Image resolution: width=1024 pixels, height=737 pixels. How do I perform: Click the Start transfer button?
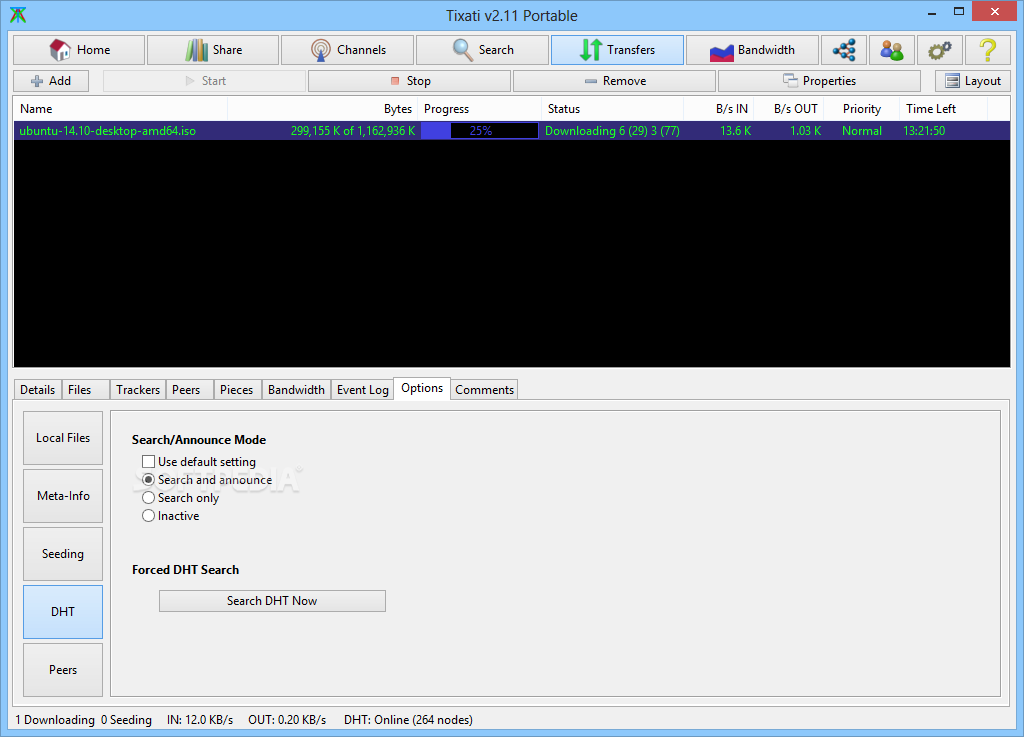204,81
